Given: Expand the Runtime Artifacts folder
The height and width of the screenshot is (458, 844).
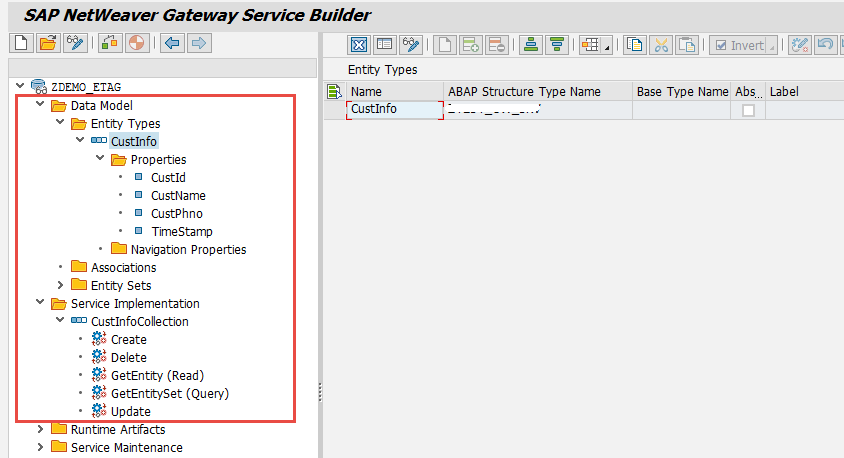Looking at the screenshot, I should 40,429.
